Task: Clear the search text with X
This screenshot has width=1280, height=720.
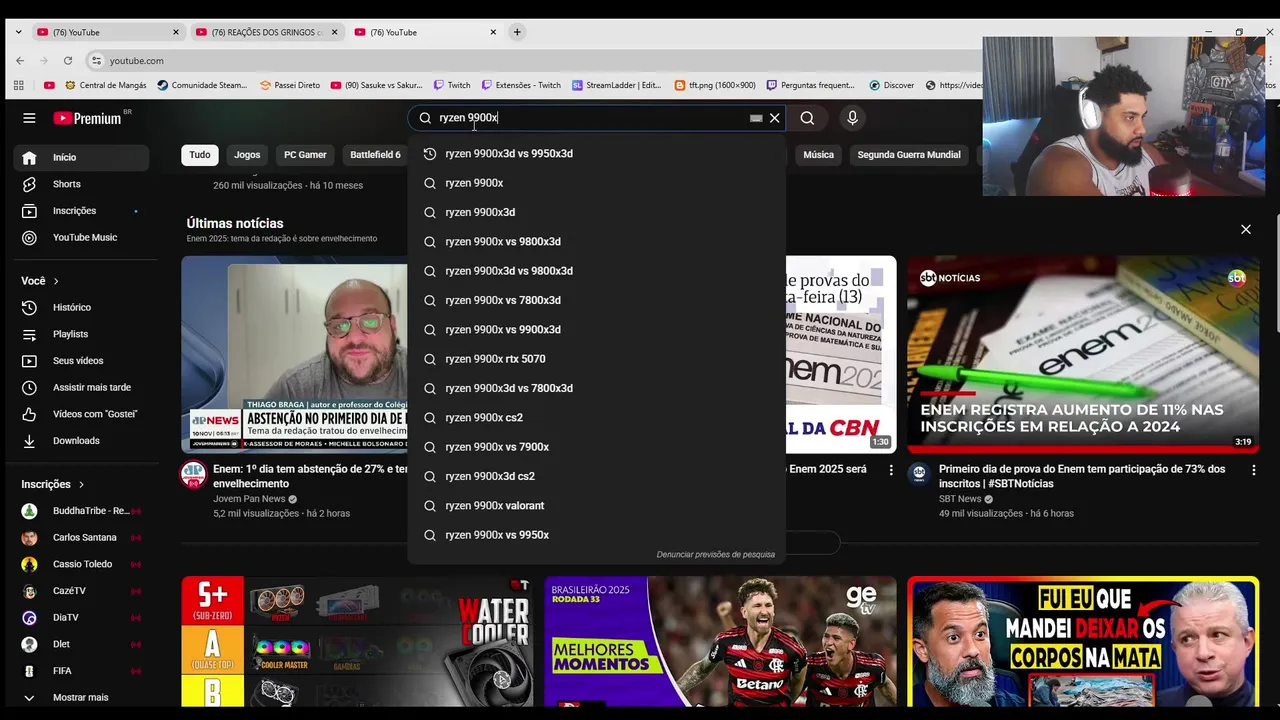Action: pyautogui.click(x=774, y=118)
